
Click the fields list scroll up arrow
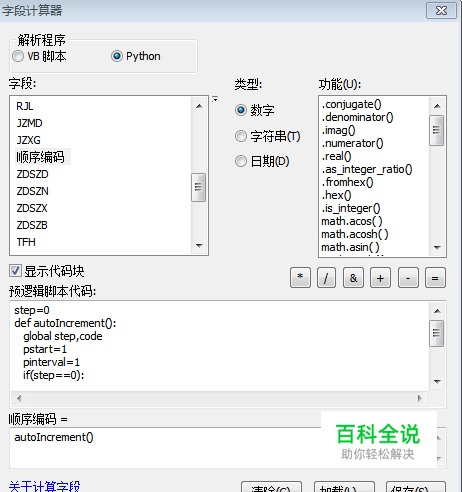(199, 106)
